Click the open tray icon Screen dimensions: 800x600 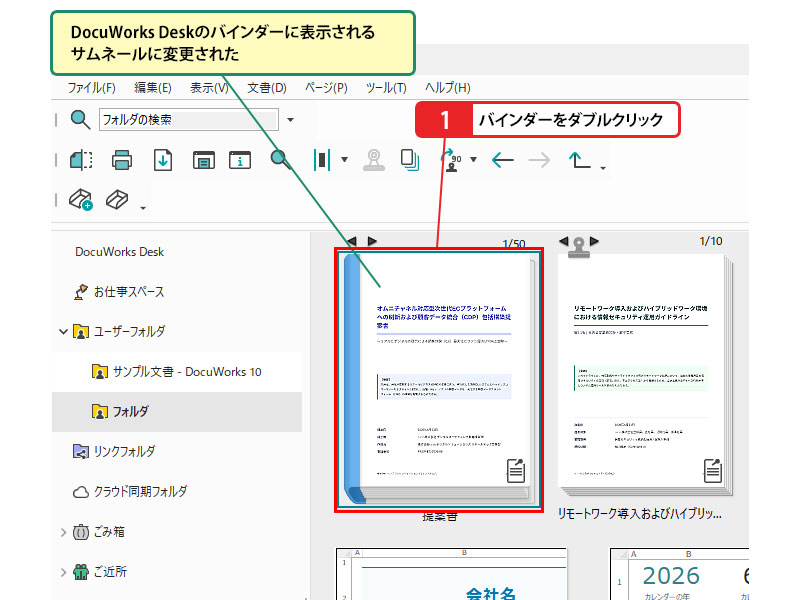tap(117, 199)
